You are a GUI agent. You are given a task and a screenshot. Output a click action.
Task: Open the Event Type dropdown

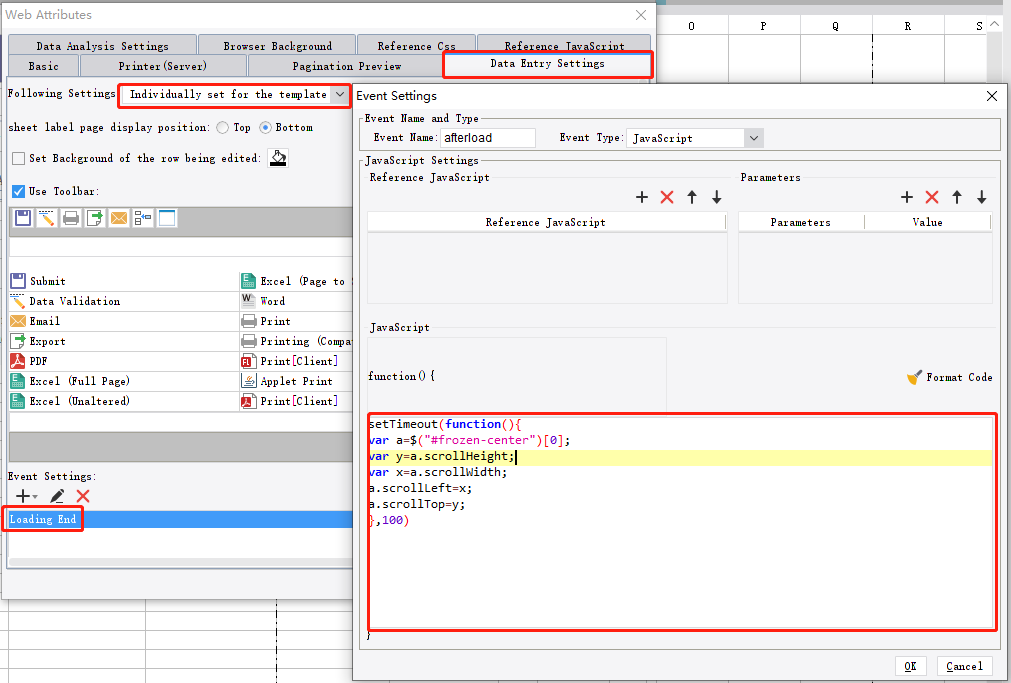[x=754, y=138]
